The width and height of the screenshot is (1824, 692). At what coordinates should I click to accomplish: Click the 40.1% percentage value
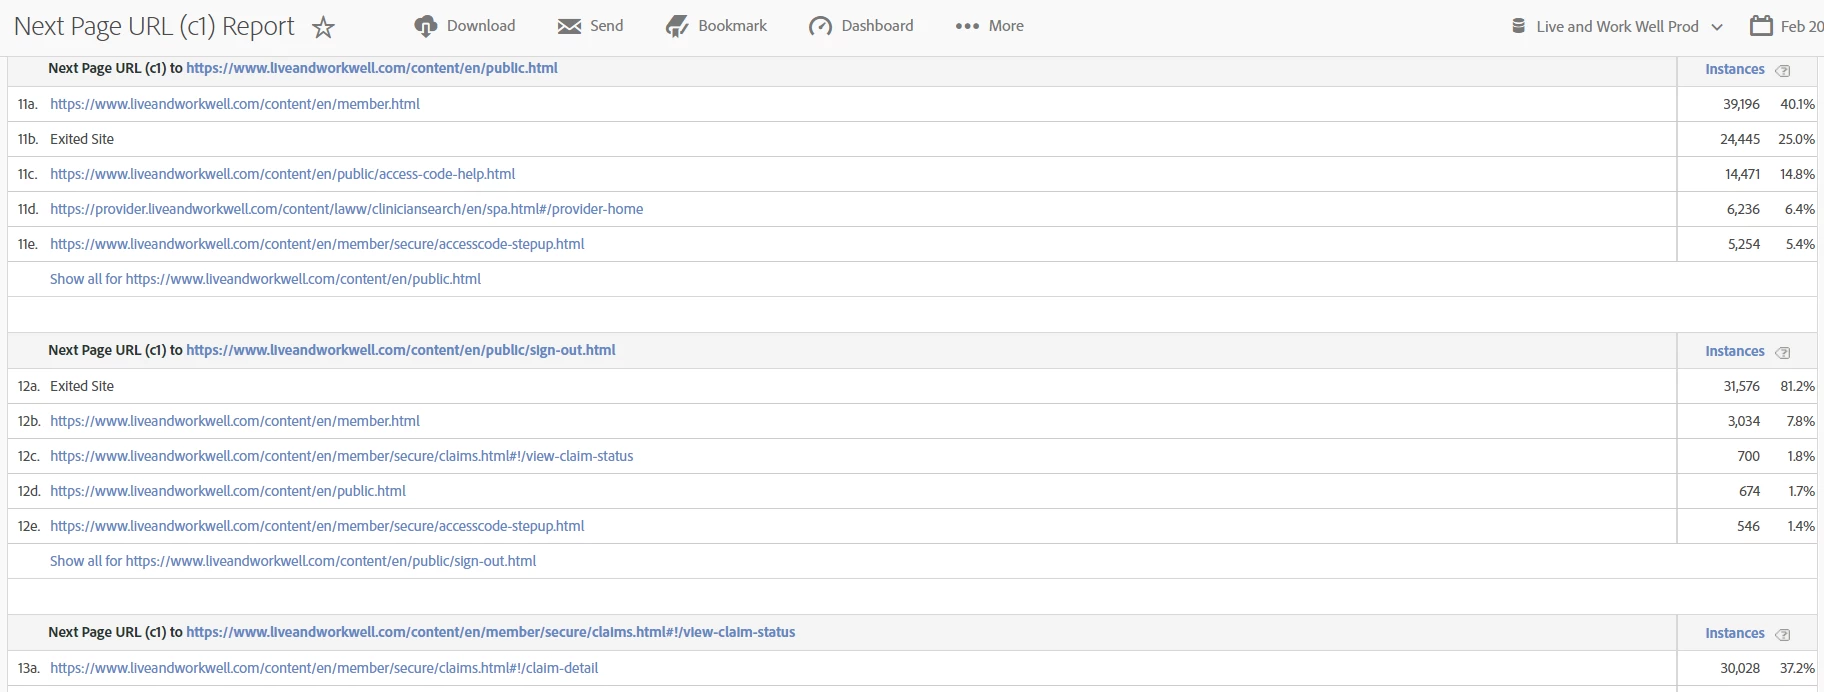coord(1797,104)
